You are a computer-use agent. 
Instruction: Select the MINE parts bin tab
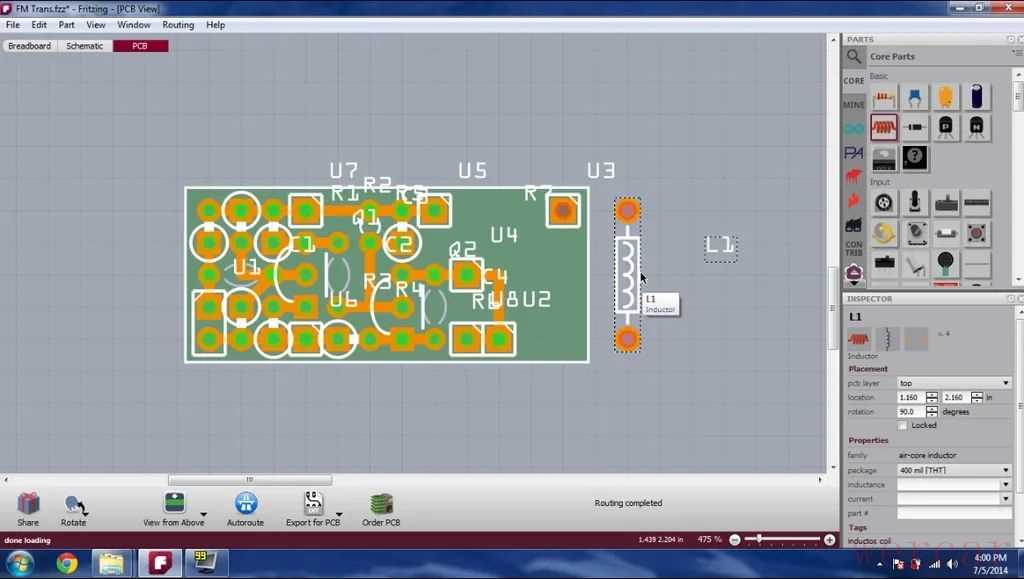click(x=854, y=104)
